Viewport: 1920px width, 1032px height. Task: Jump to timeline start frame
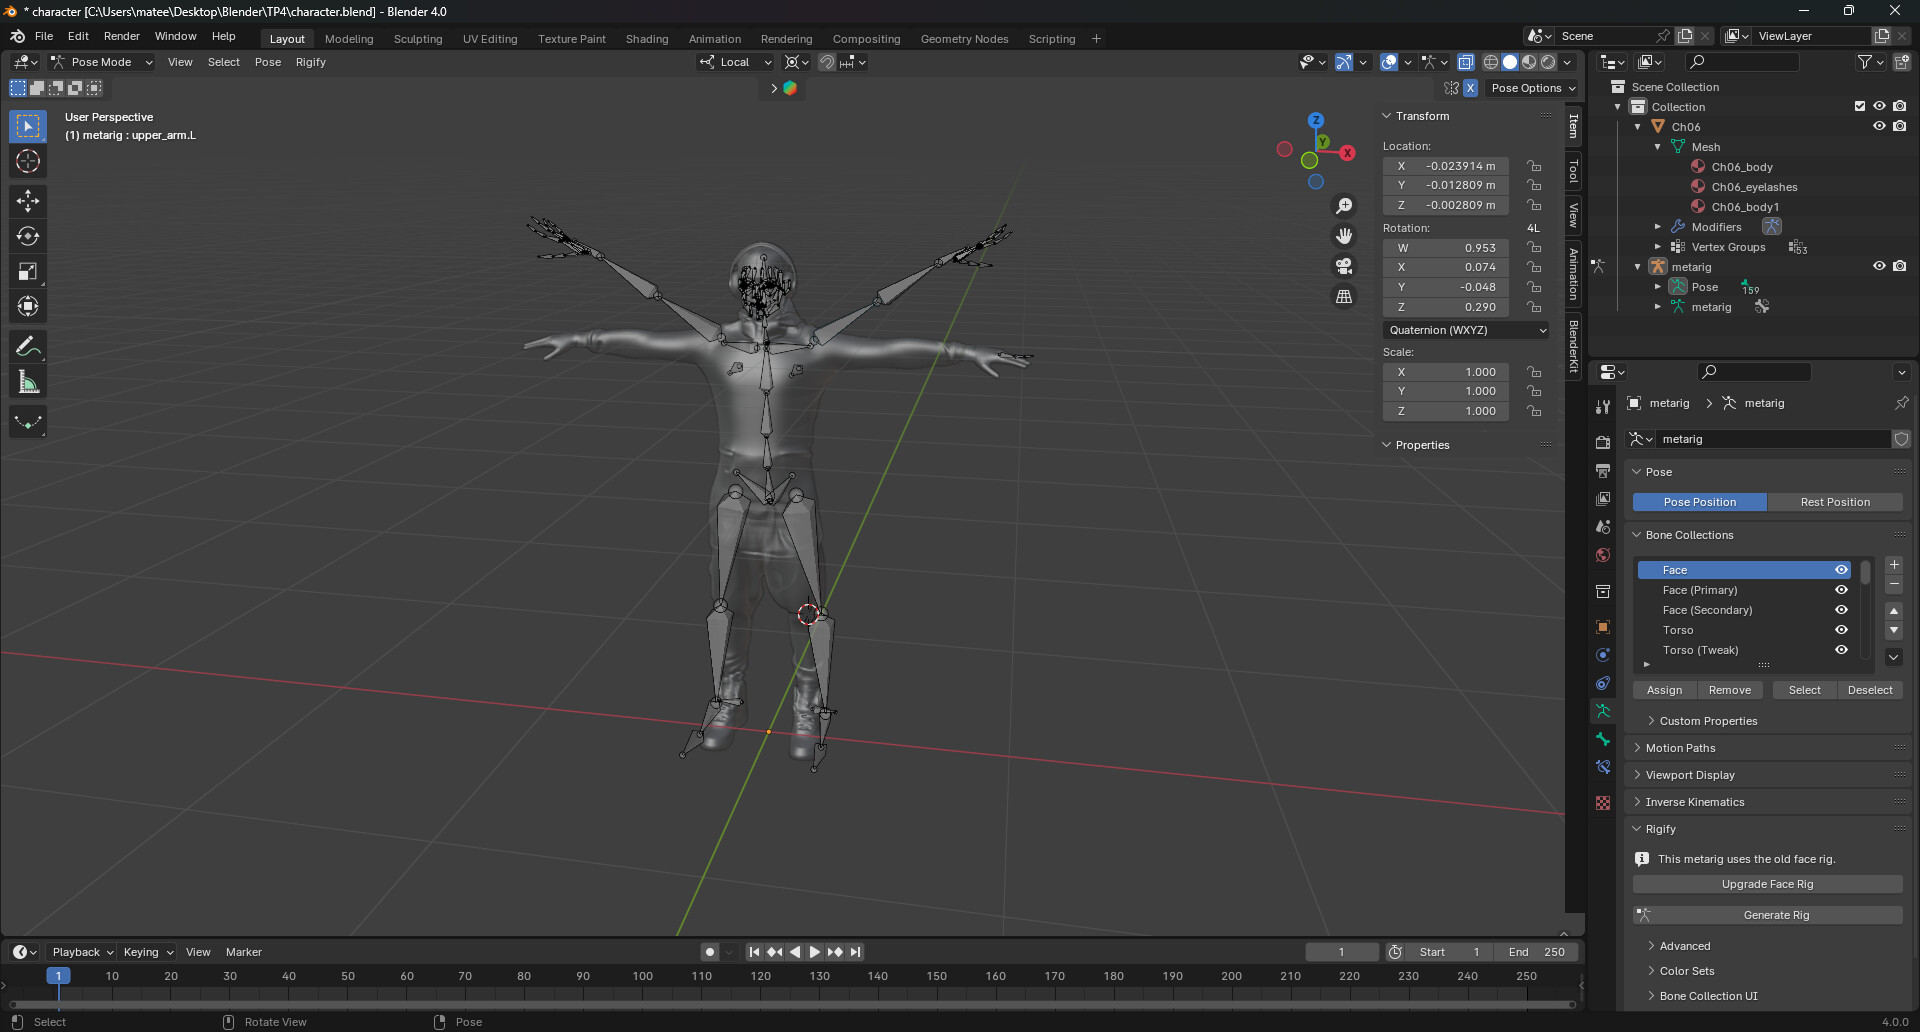(754, 952)
